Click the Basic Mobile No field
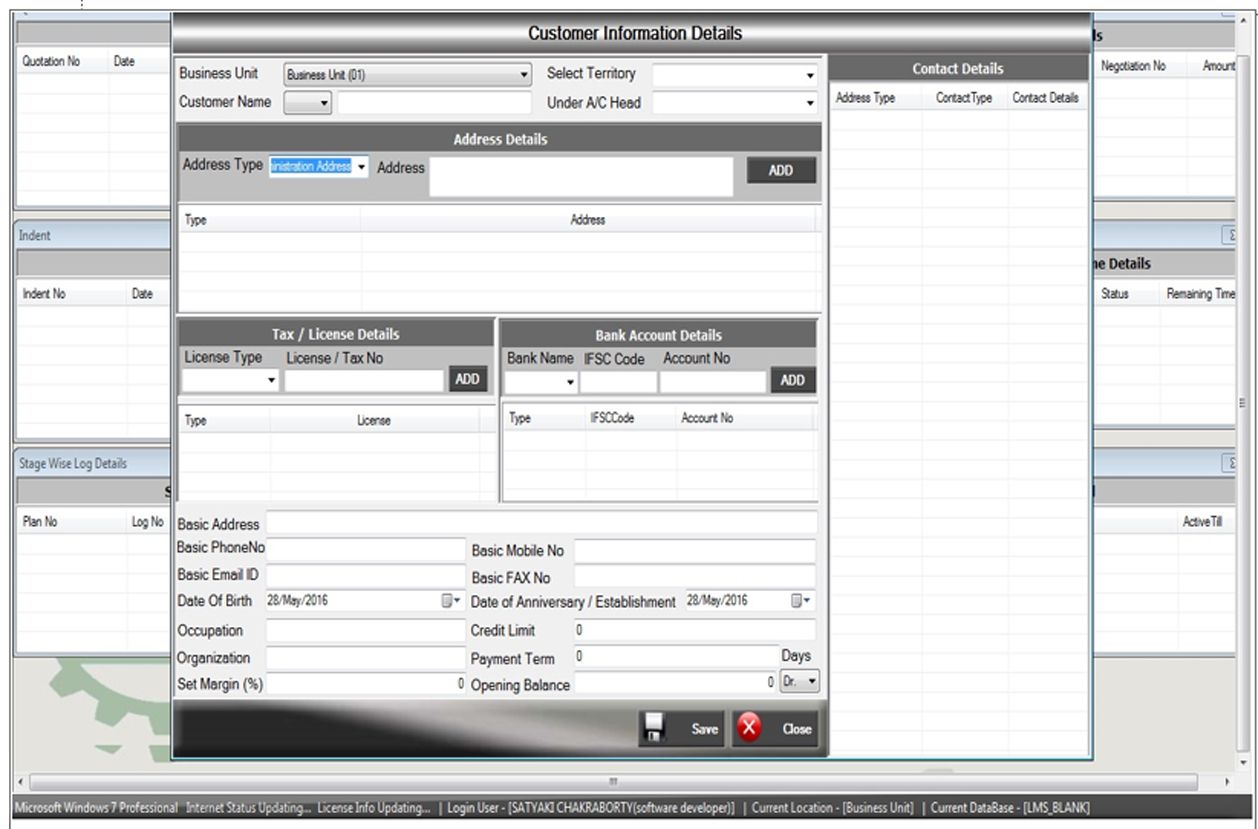The image size is (1258, 829). (x=695, y=550)
